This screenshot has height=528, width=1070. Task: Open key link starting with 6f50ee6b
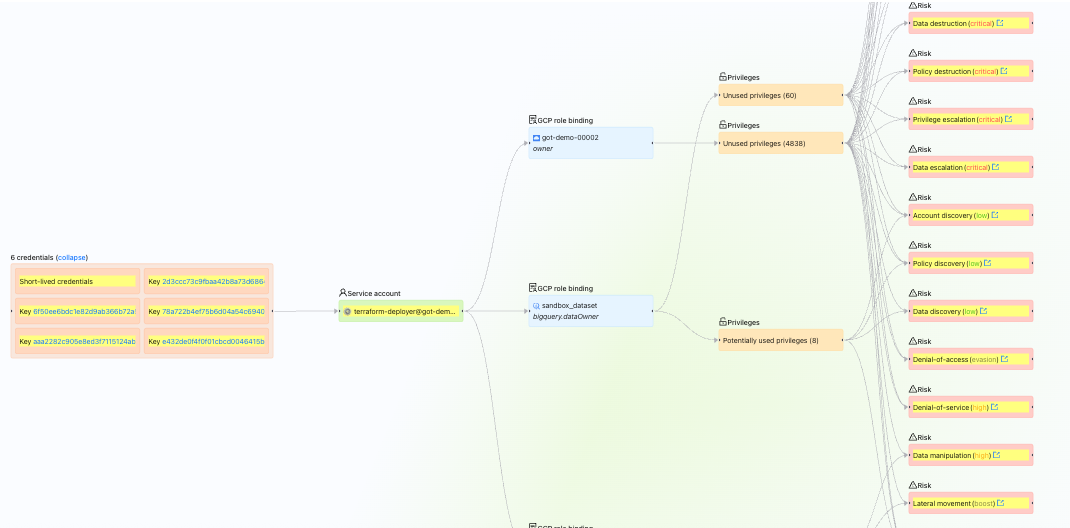coord(84,312)
